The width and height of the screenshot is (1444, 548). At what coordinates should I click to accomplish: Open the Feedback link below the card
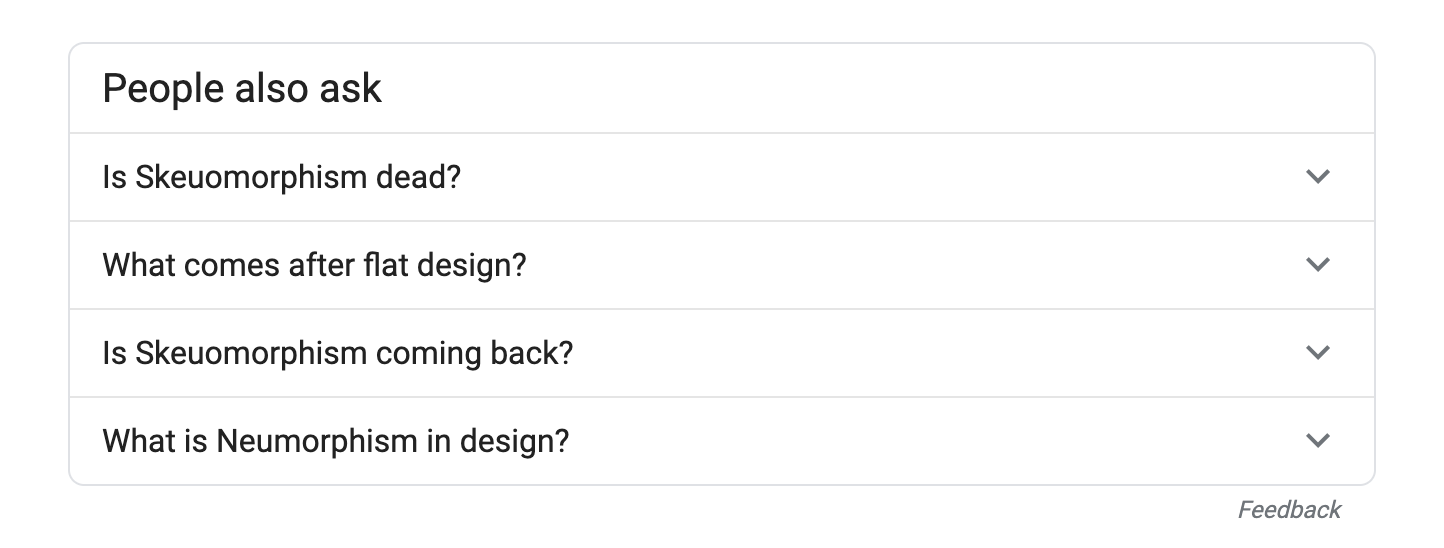pos(1289,510)
